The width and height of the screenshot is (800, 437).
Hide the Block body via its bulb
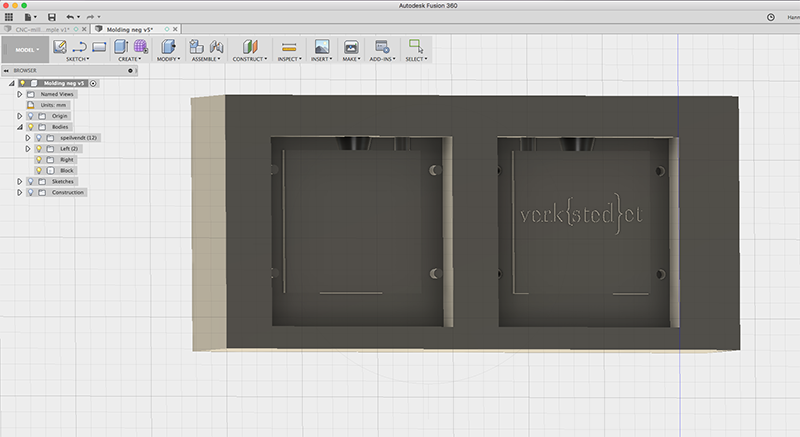39,170
